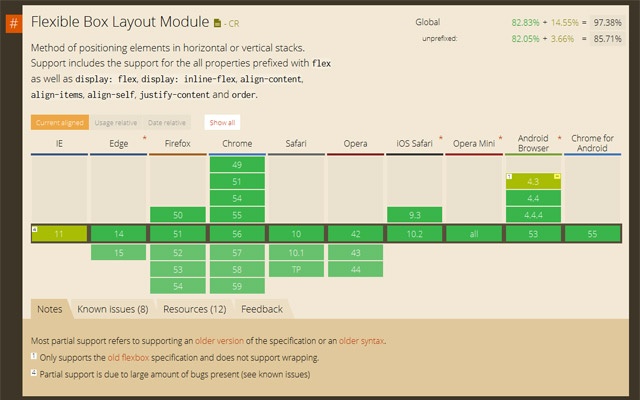Click the 85.71% unprefixed total value
This screenshot has width=640, height=400.
click(x=607, y=39)
